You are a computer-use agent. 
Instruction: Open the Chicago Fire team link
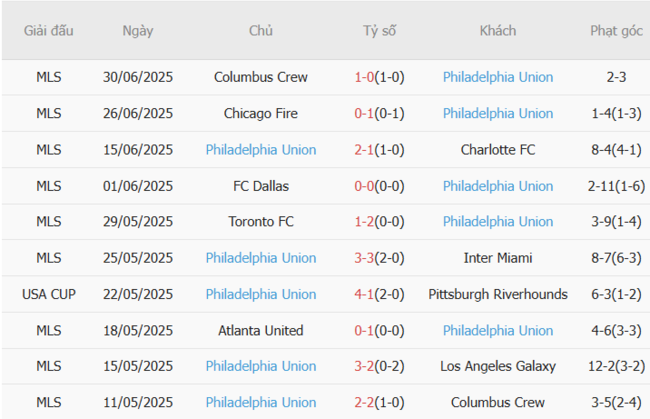click(261, 113)
